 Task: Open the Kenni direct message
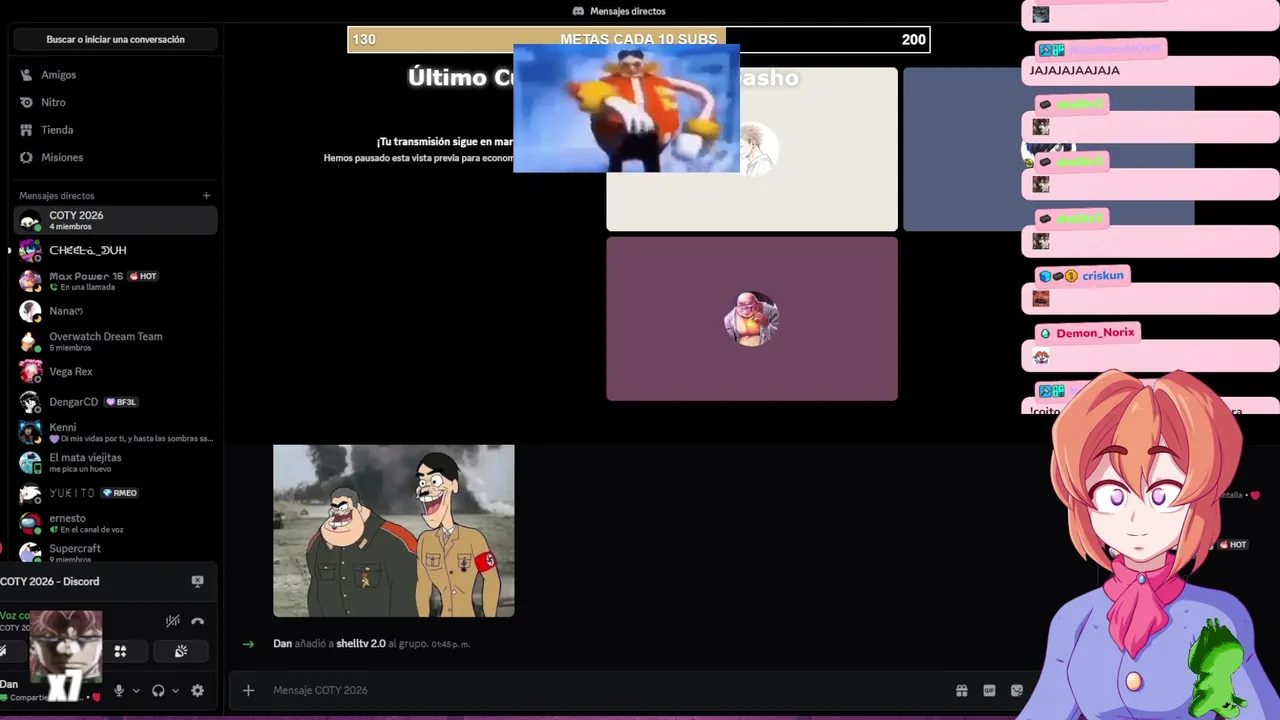pyautogui.click(x=115, y=433)
